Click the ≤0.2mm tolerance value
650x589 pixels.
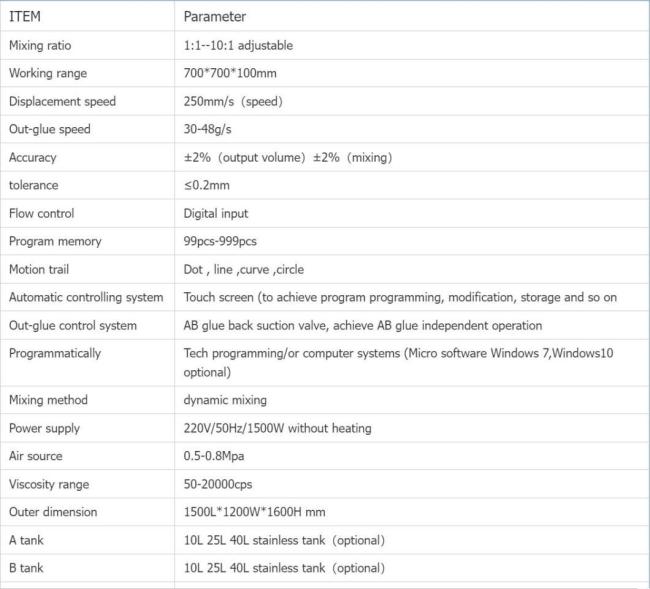(206, 185)
